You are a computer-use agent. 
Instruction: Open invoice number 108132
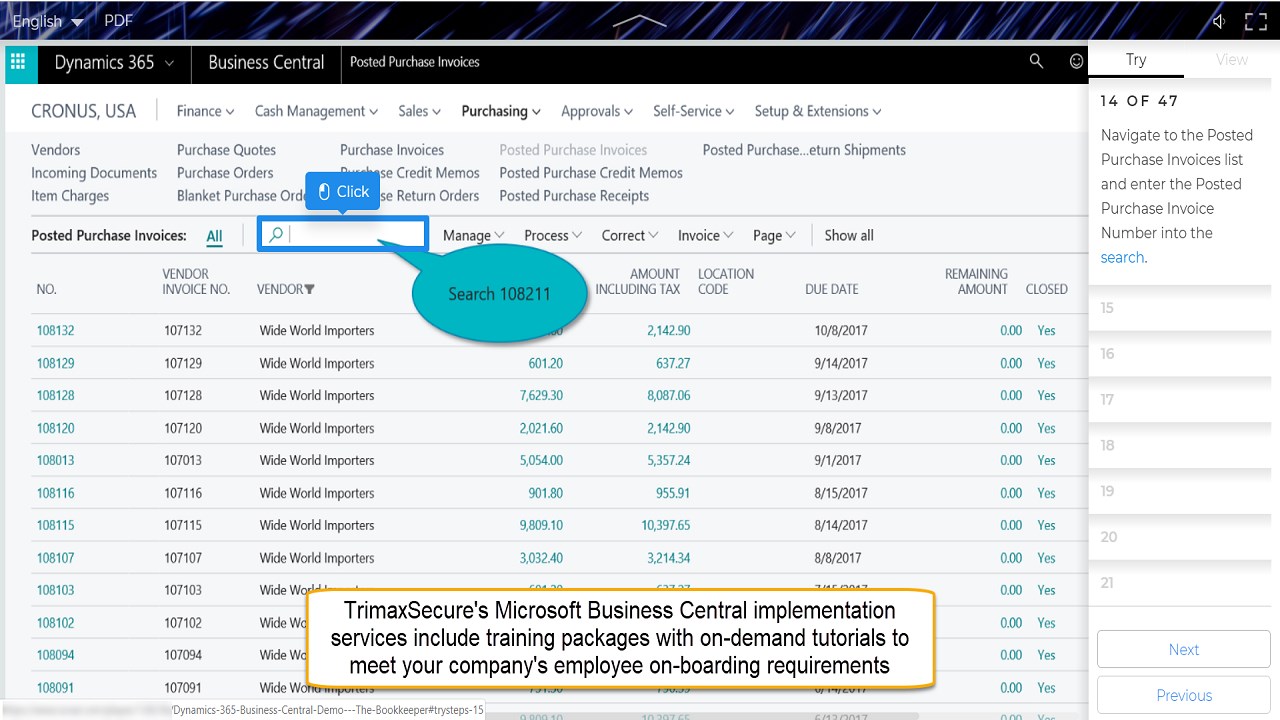55,331
